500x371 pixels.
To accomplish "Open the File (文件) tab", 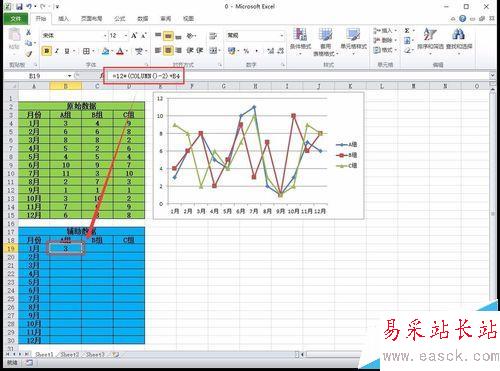I will (16, 19).
